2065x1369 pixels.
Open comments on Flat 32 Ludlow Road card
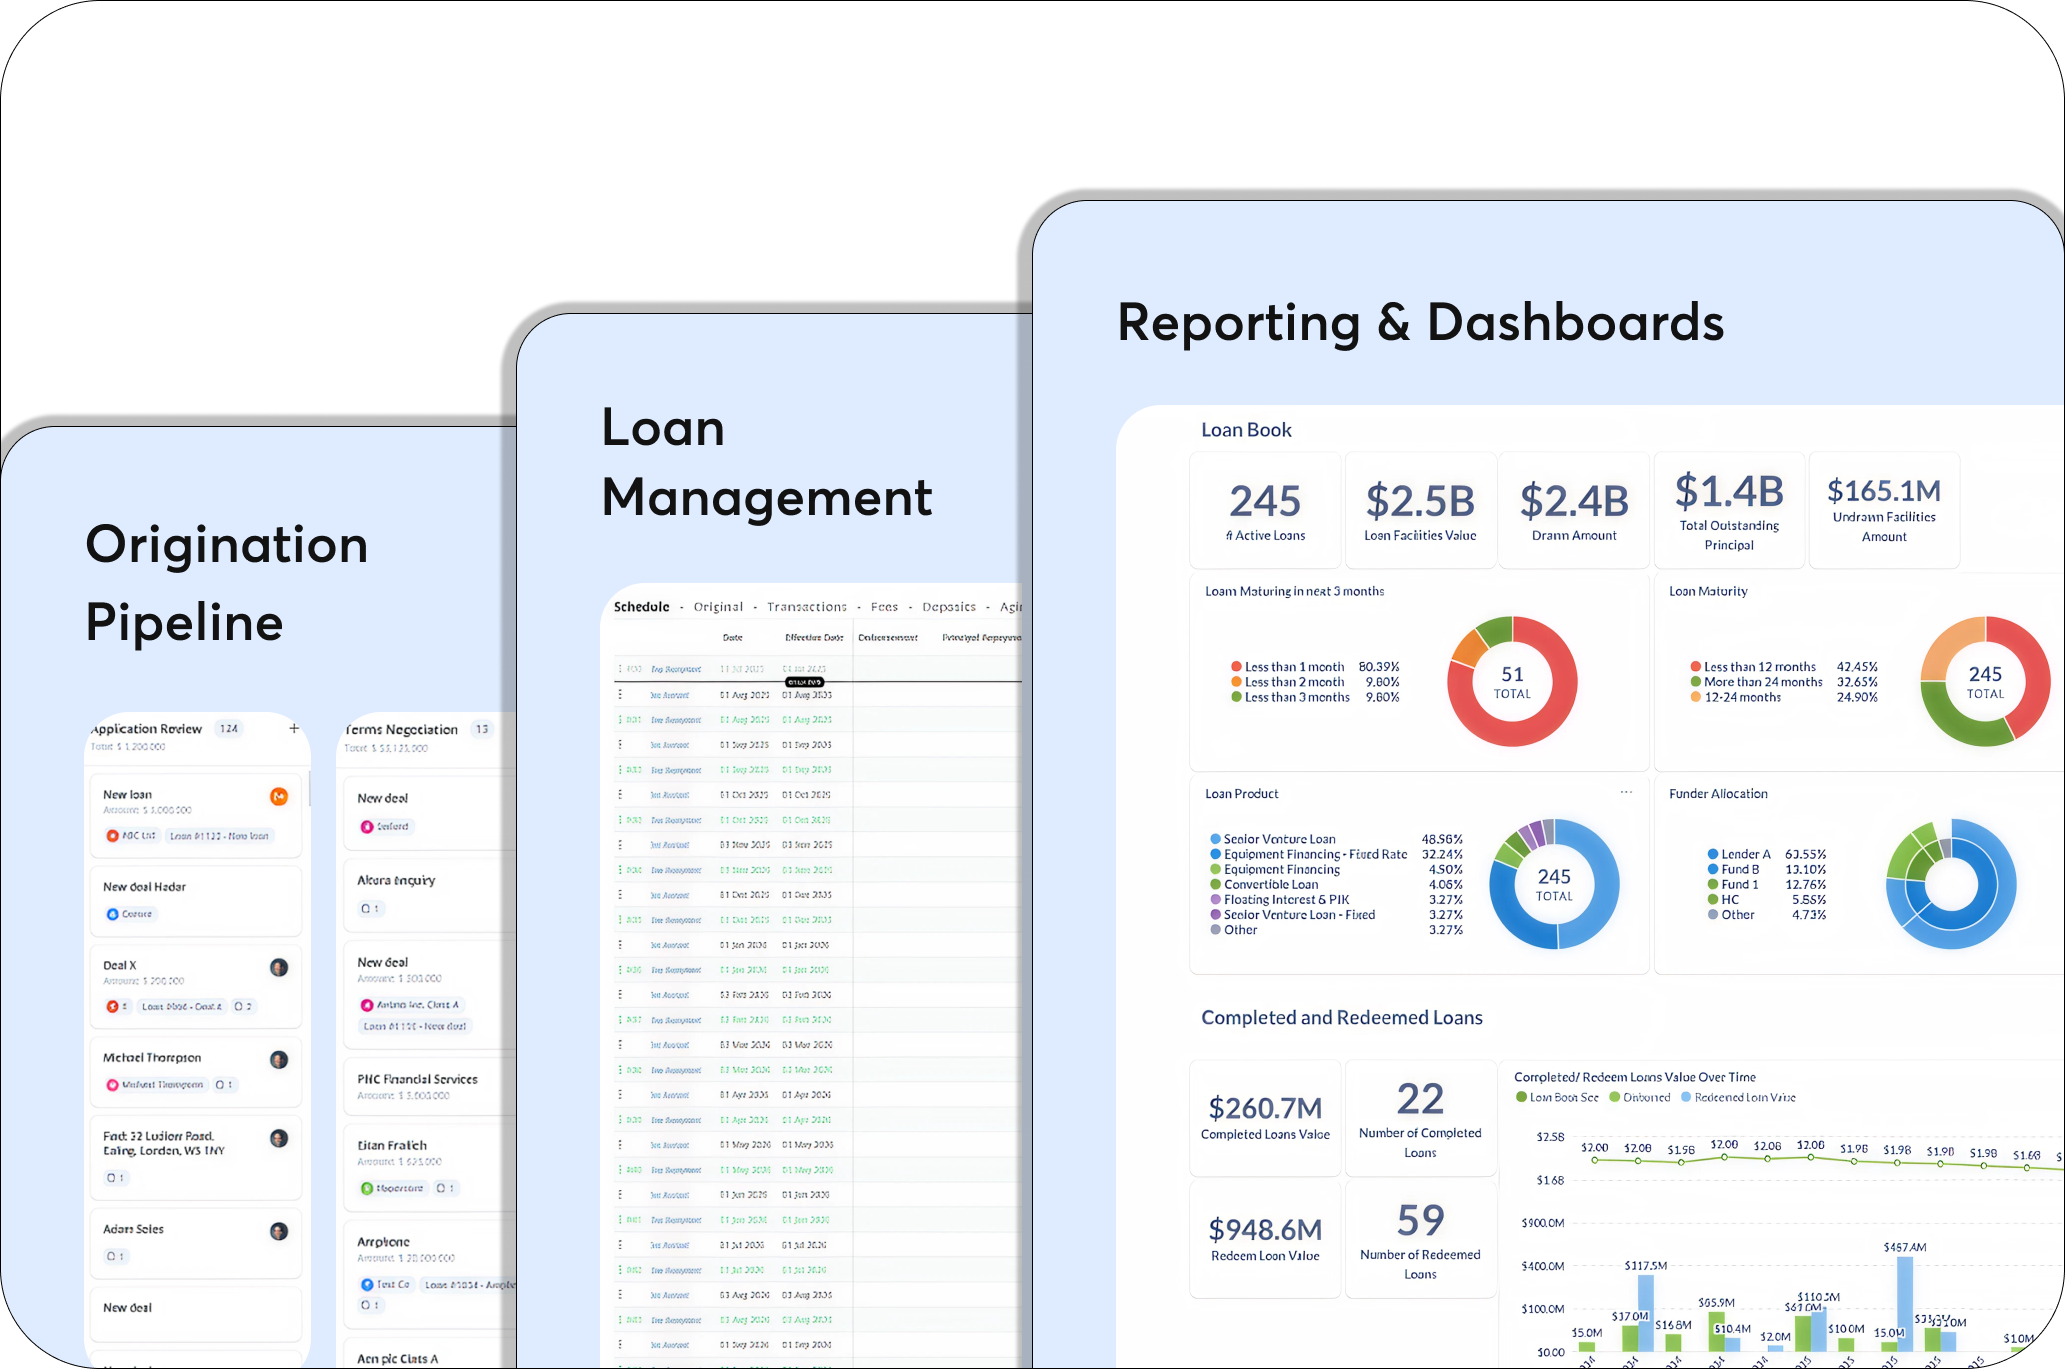coord(116,1177)
